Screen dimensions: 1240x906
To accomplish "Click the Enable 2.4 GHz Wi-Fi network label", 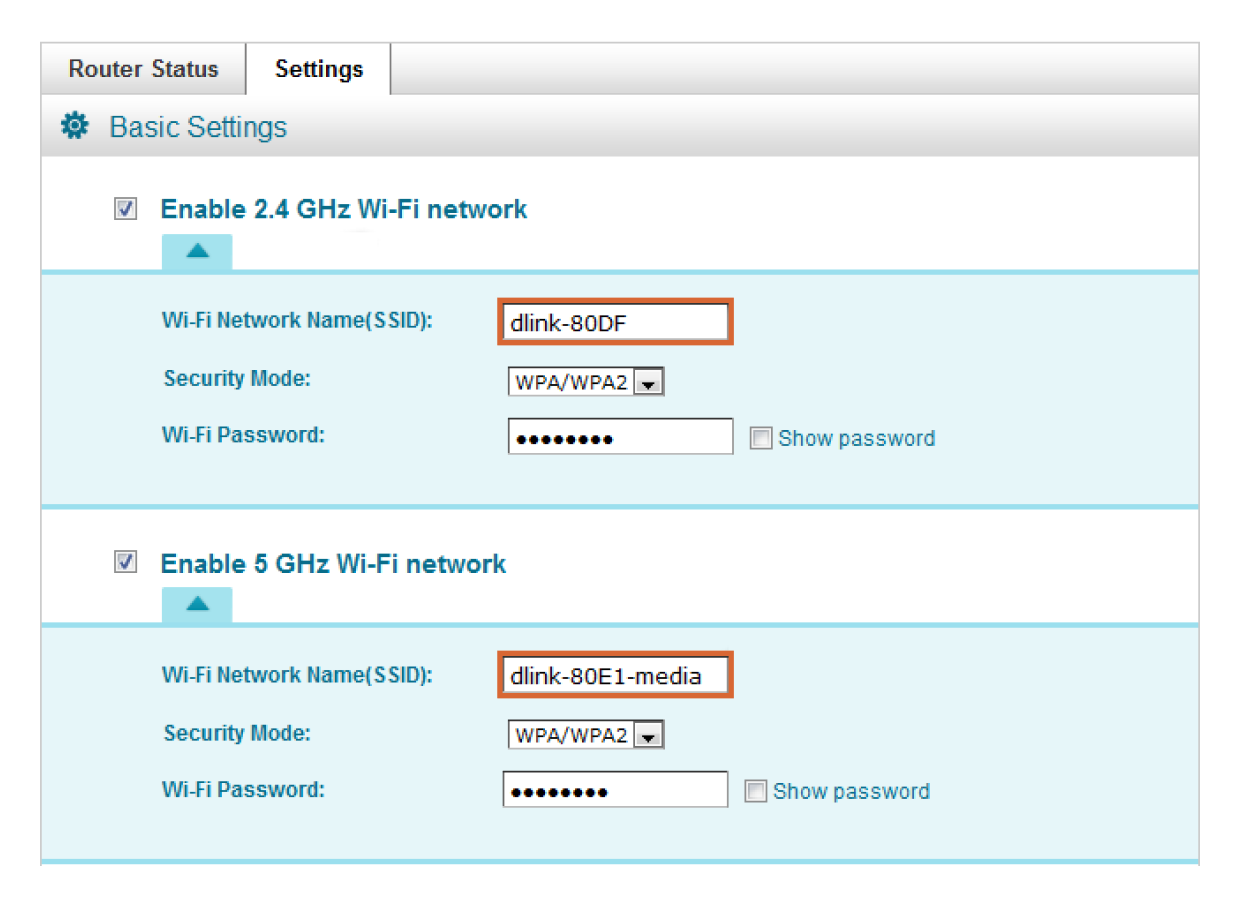I will (x=343, y=209).
